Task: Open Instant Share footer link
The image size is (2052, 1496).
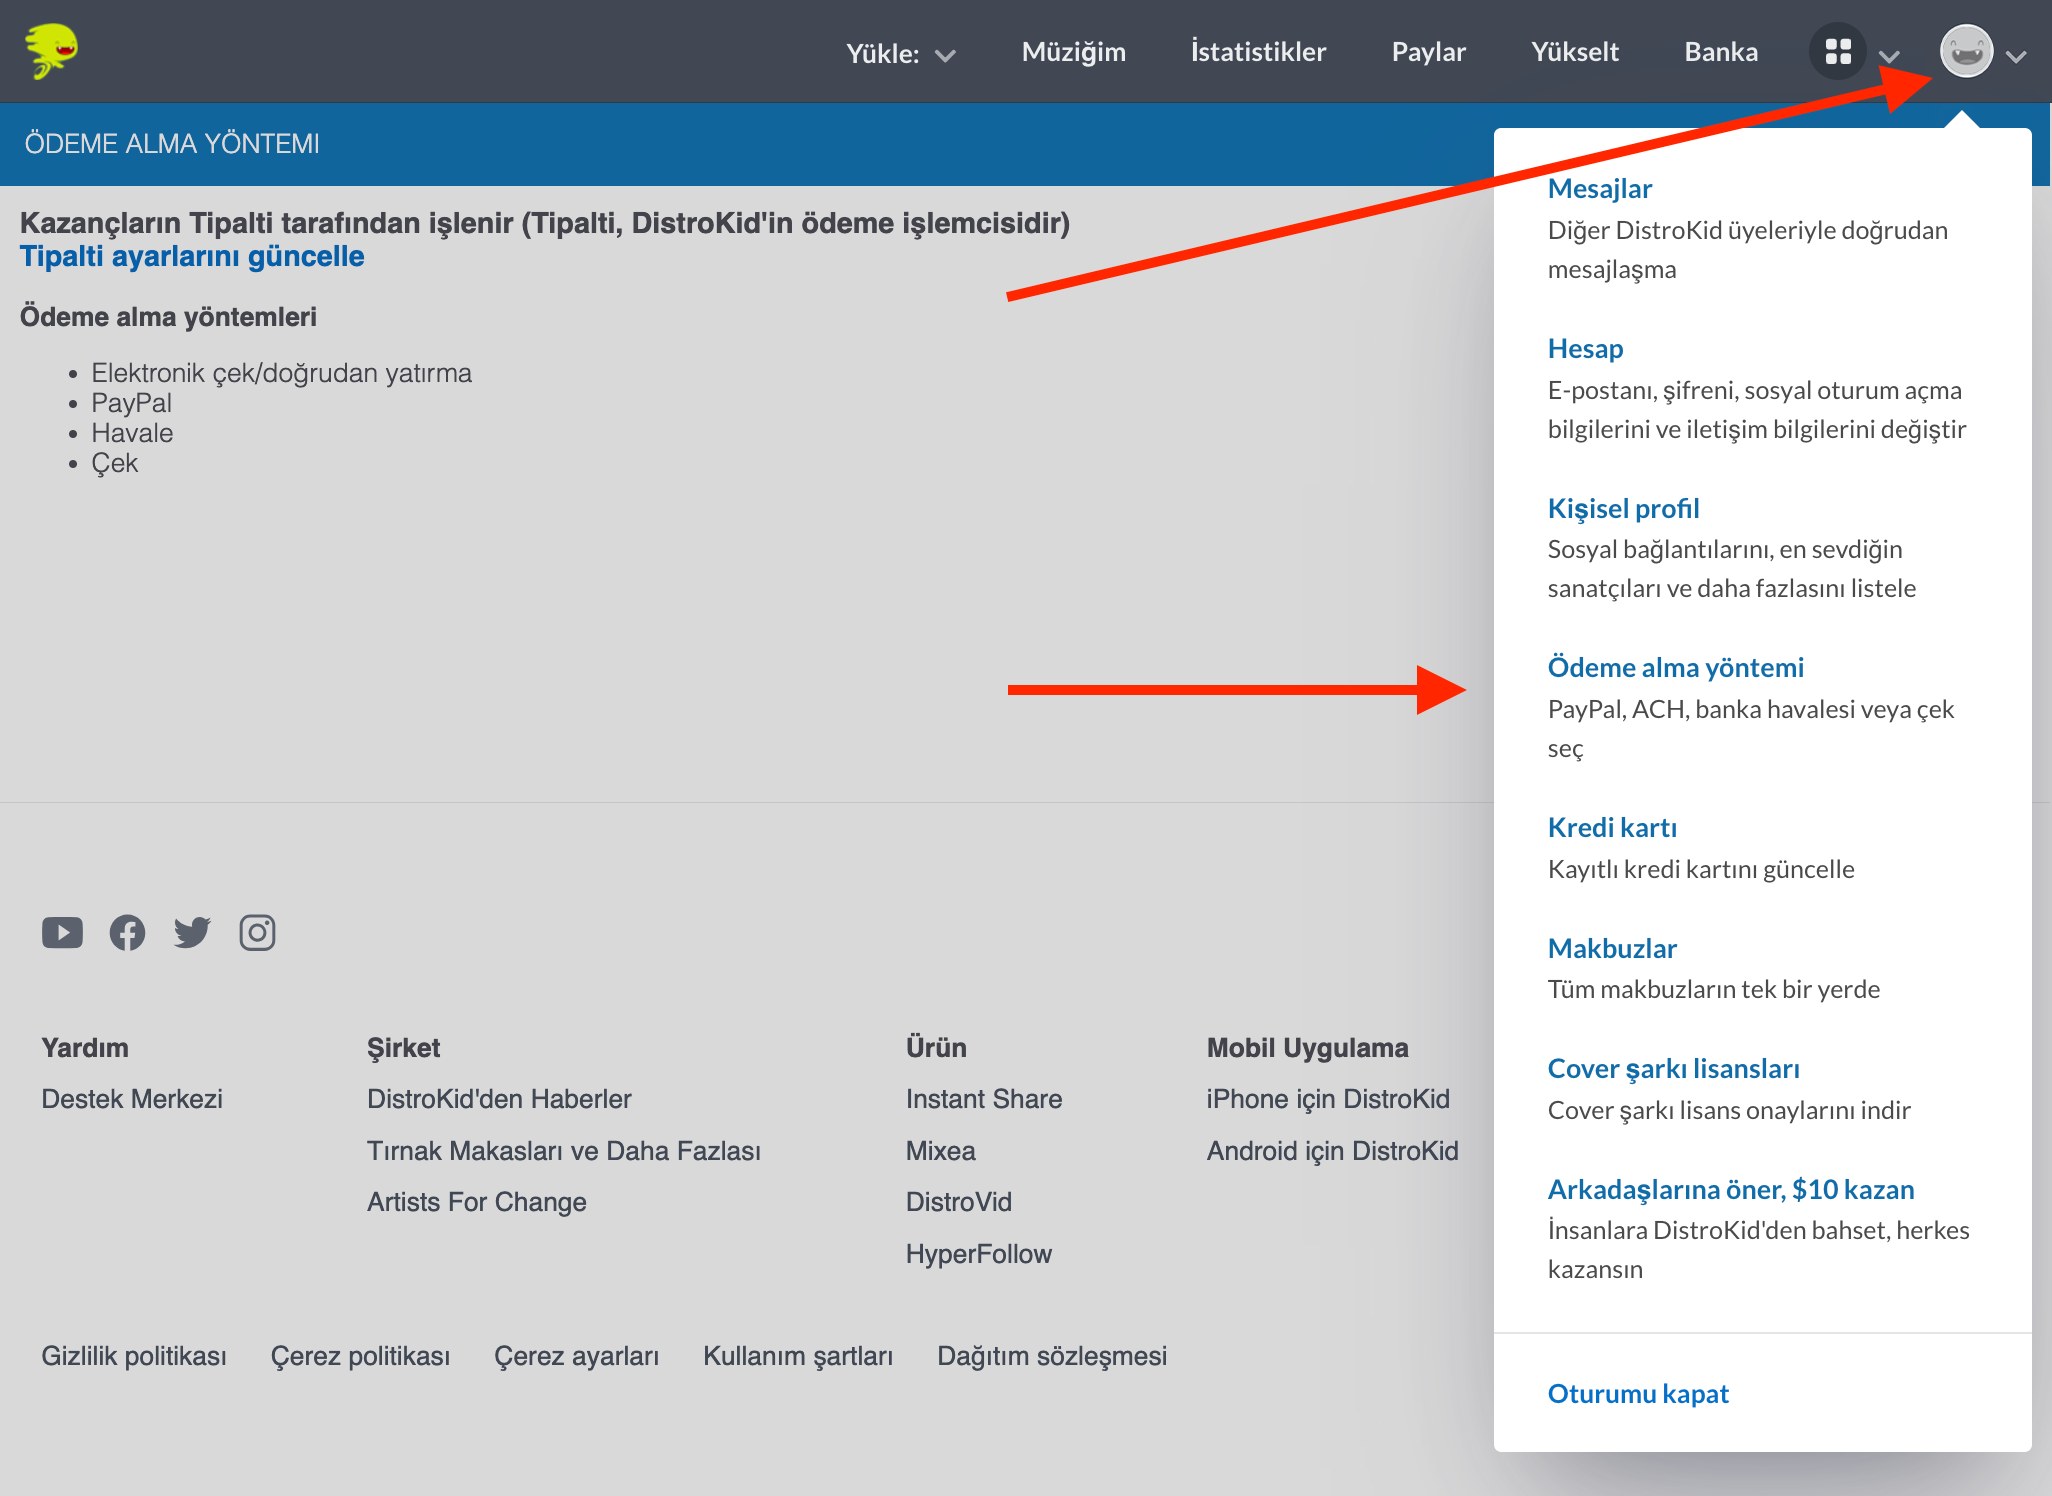Action: (x=983, y=1099)
